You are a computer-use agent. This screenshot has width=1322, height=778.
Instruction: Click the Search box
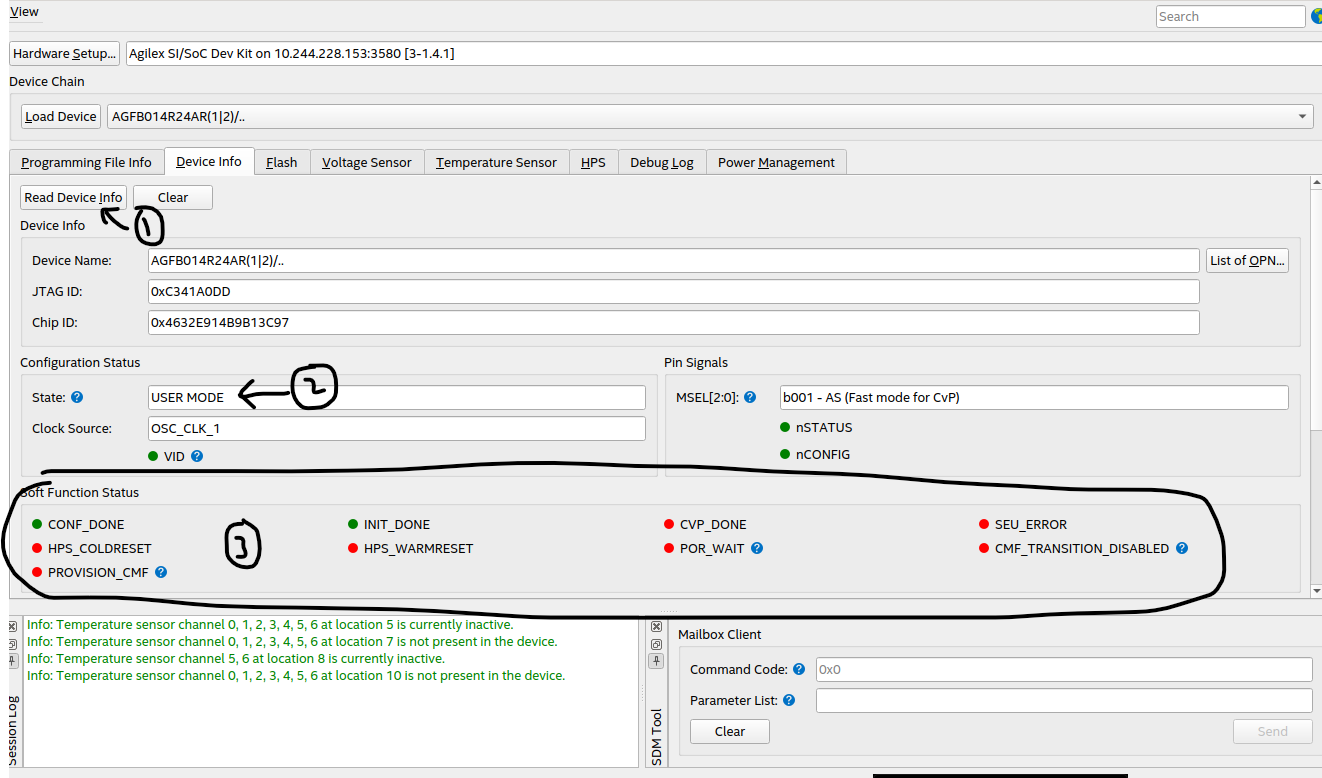click(1230, 16)
